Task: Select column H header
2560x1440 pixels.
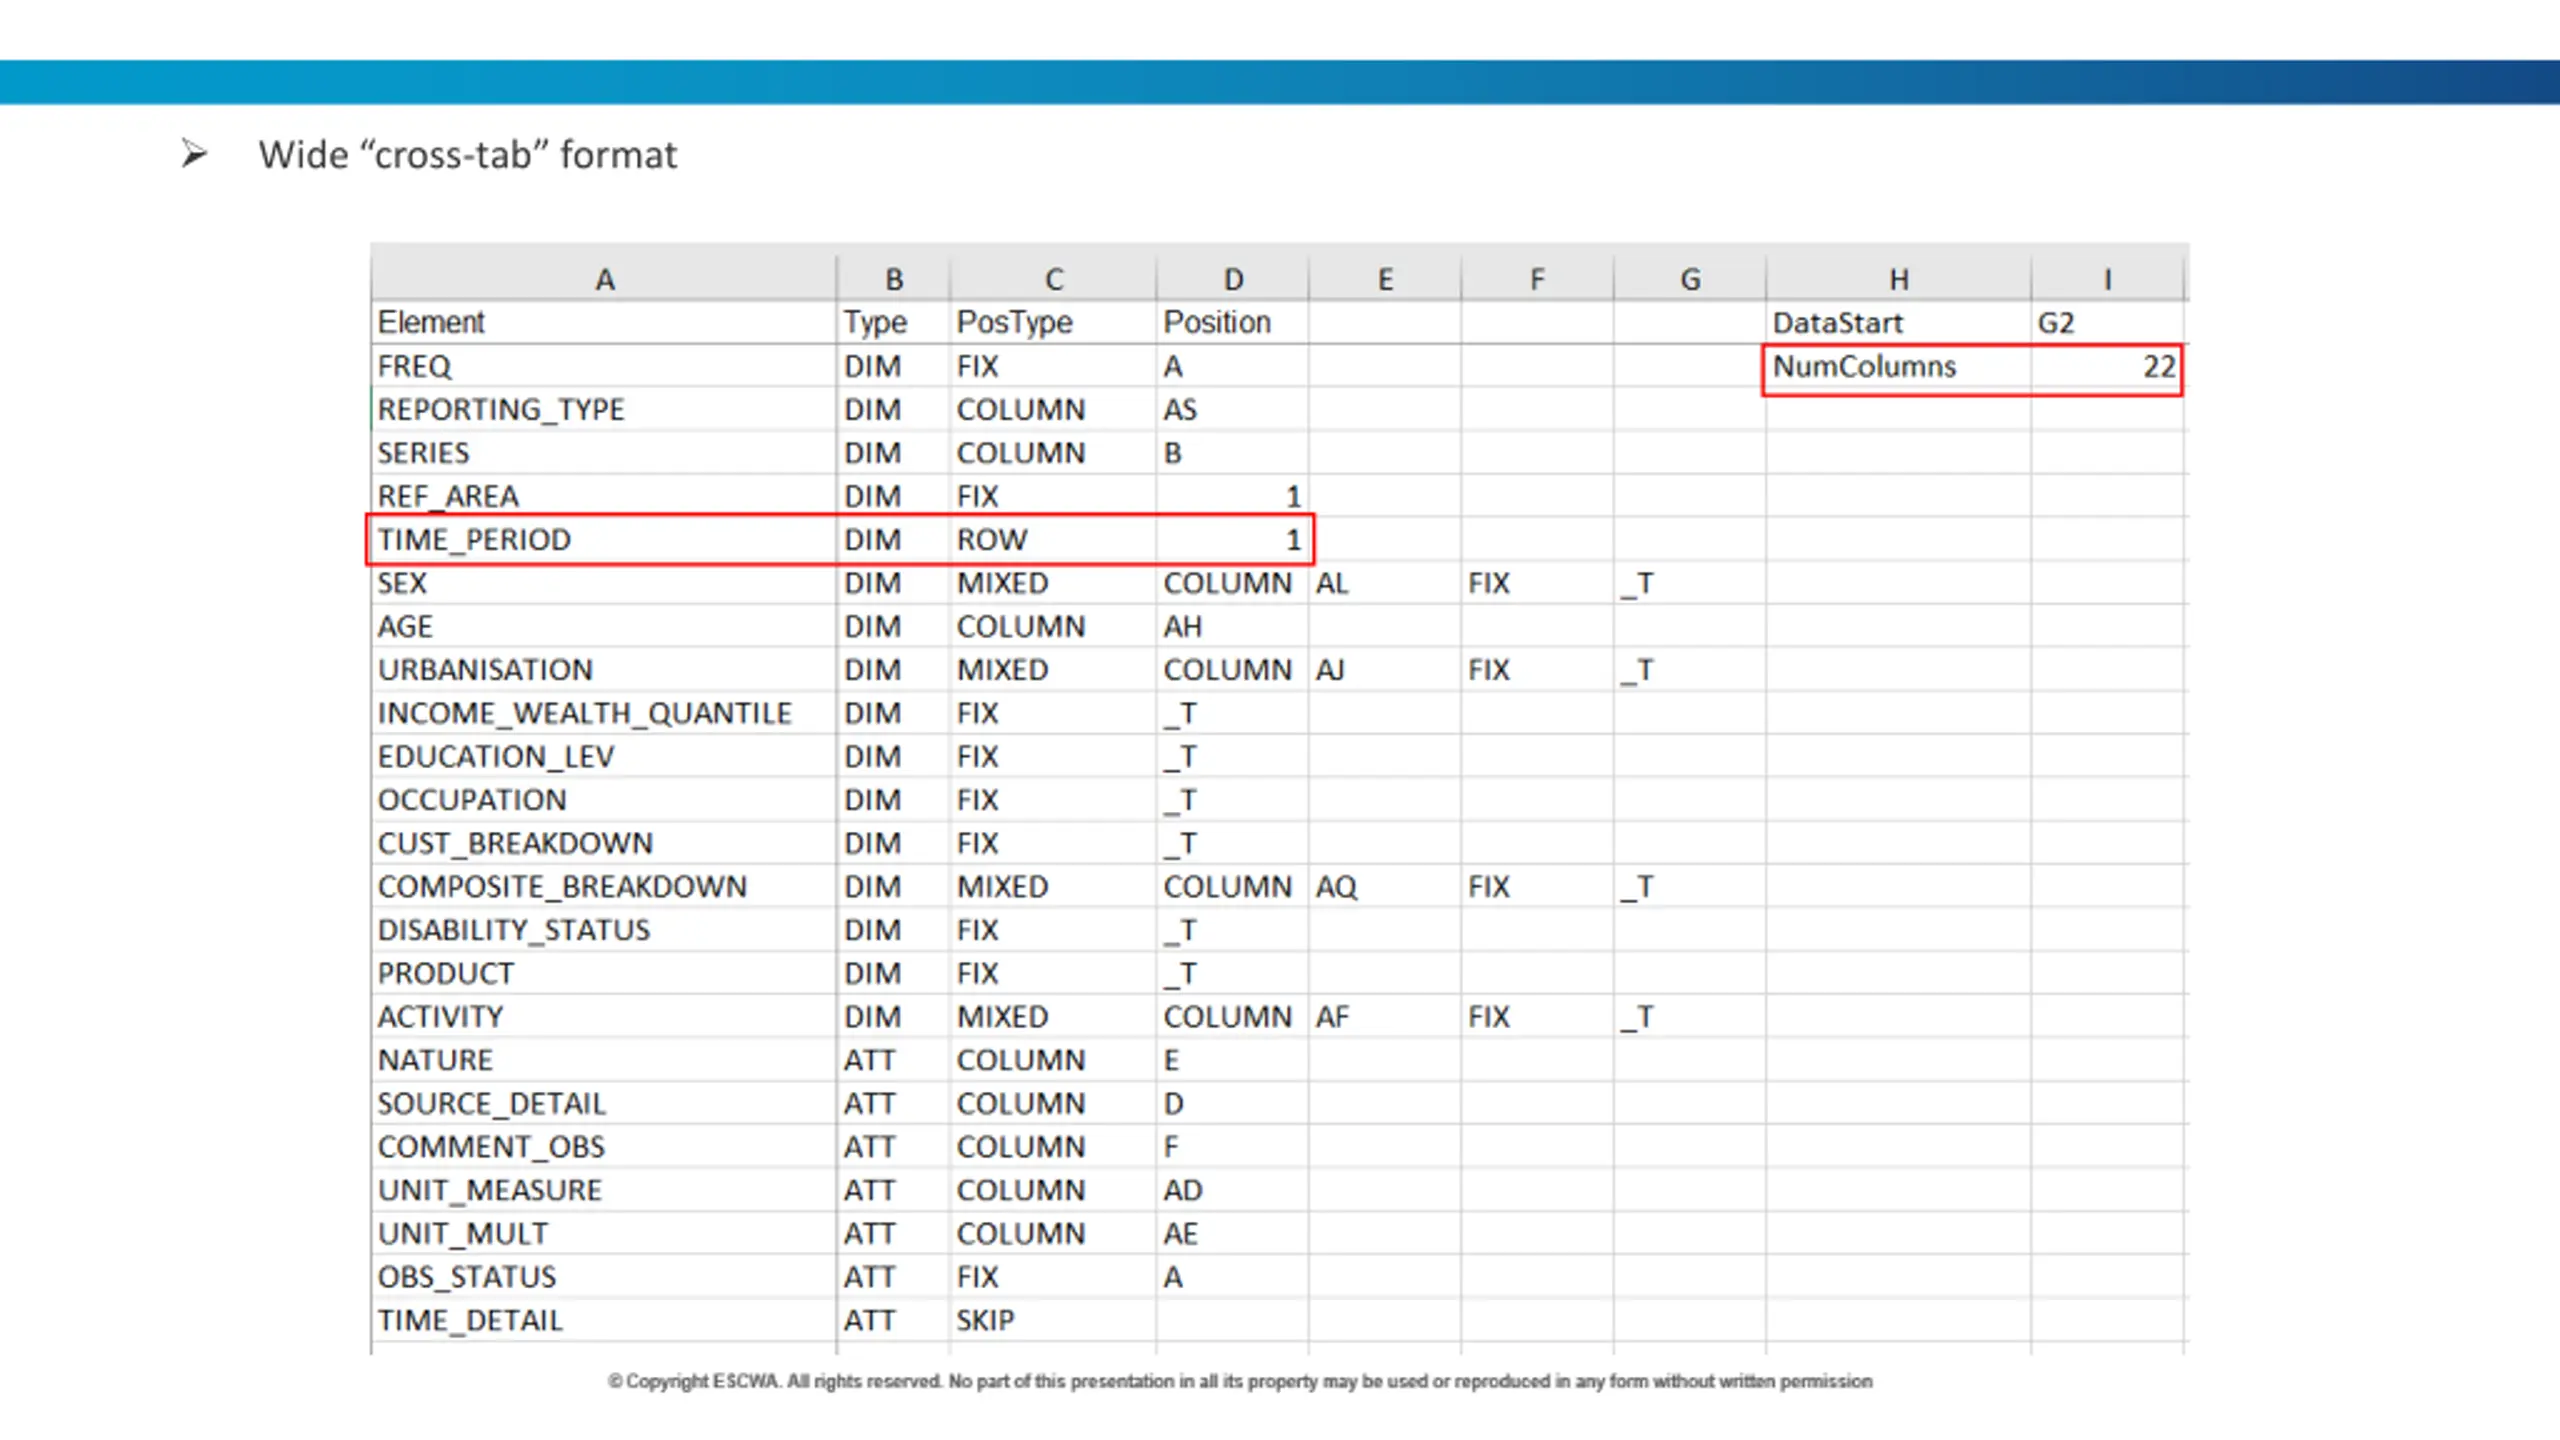Action: (1898, 279)
